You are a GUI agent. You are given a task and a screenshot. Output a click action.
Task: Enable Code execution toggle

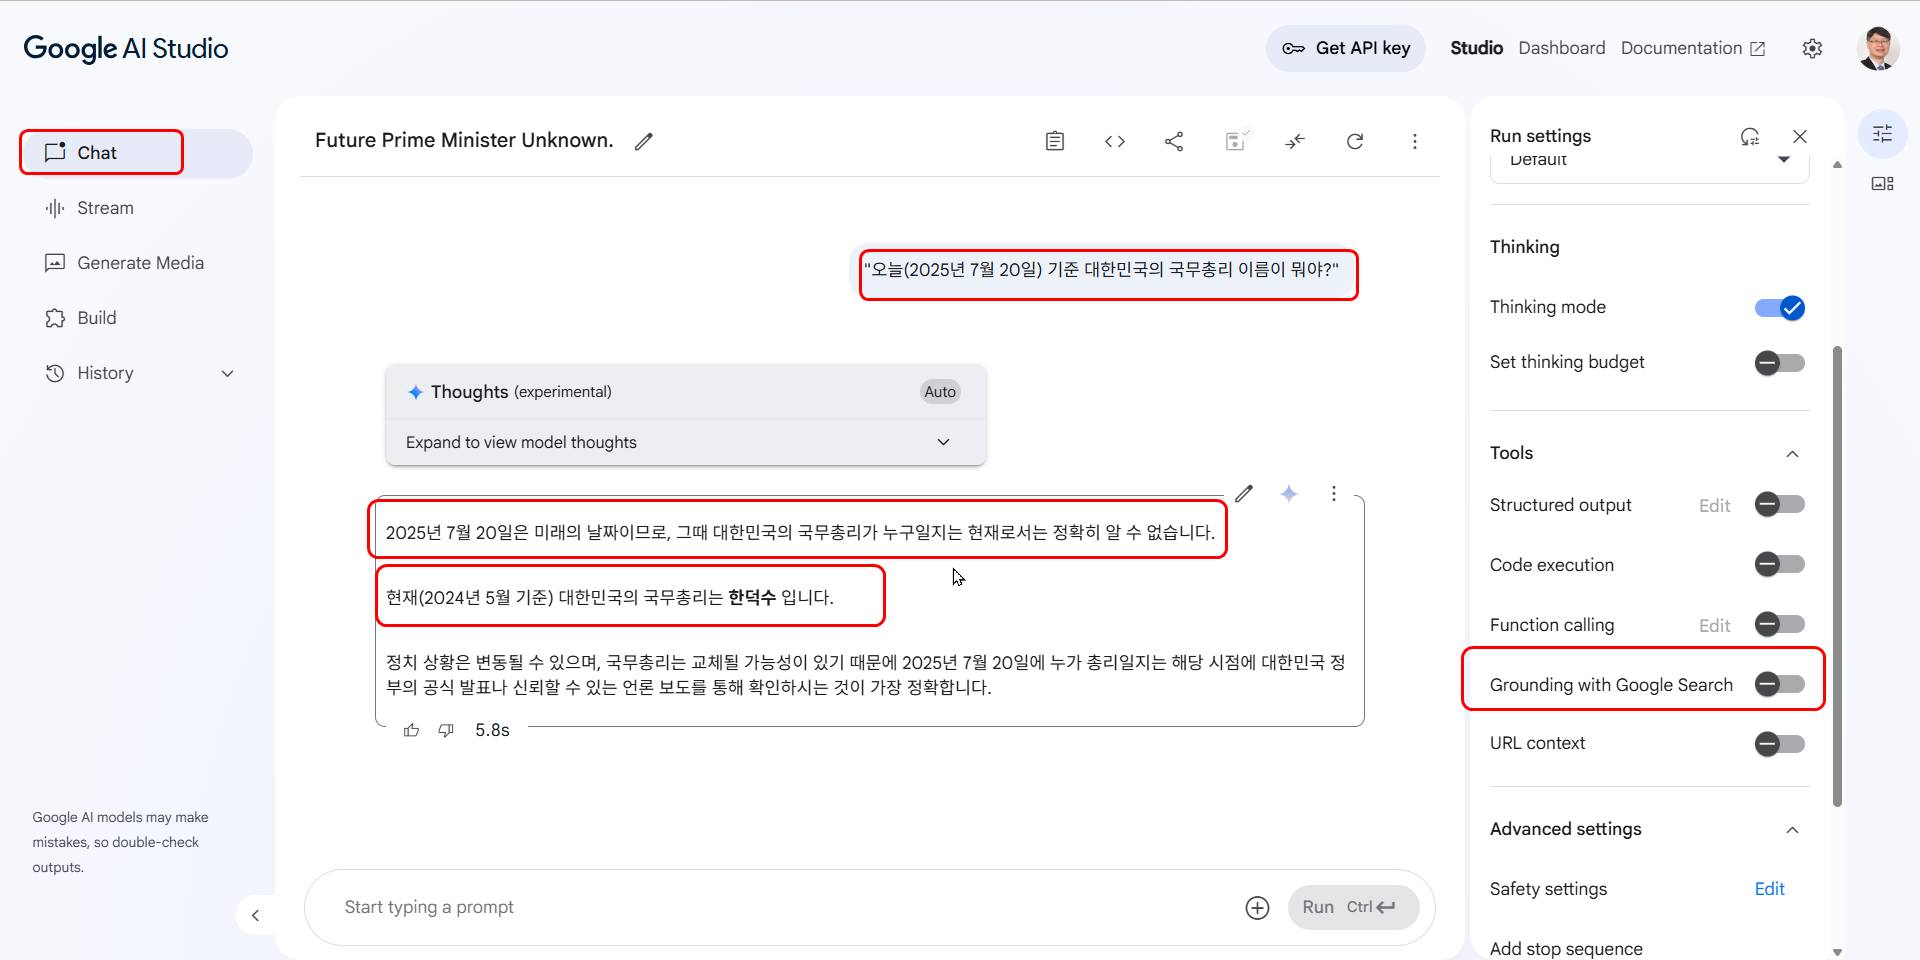pyautogui.click(x=1780, y=565)
